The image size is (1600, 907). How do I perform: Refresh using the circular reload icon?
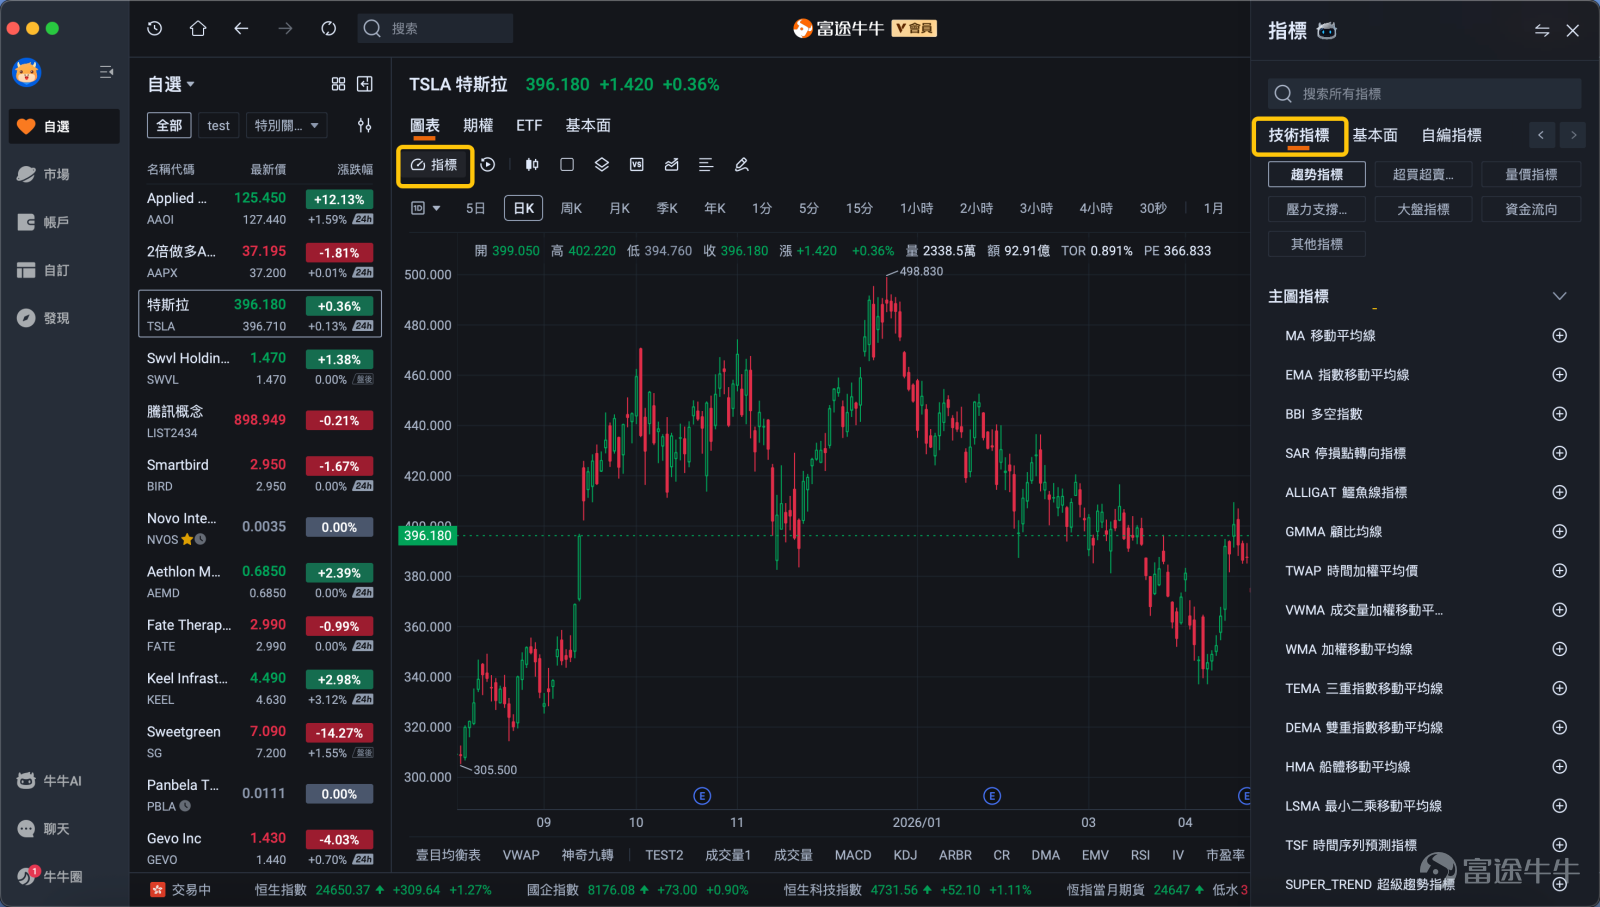point(329,28)
